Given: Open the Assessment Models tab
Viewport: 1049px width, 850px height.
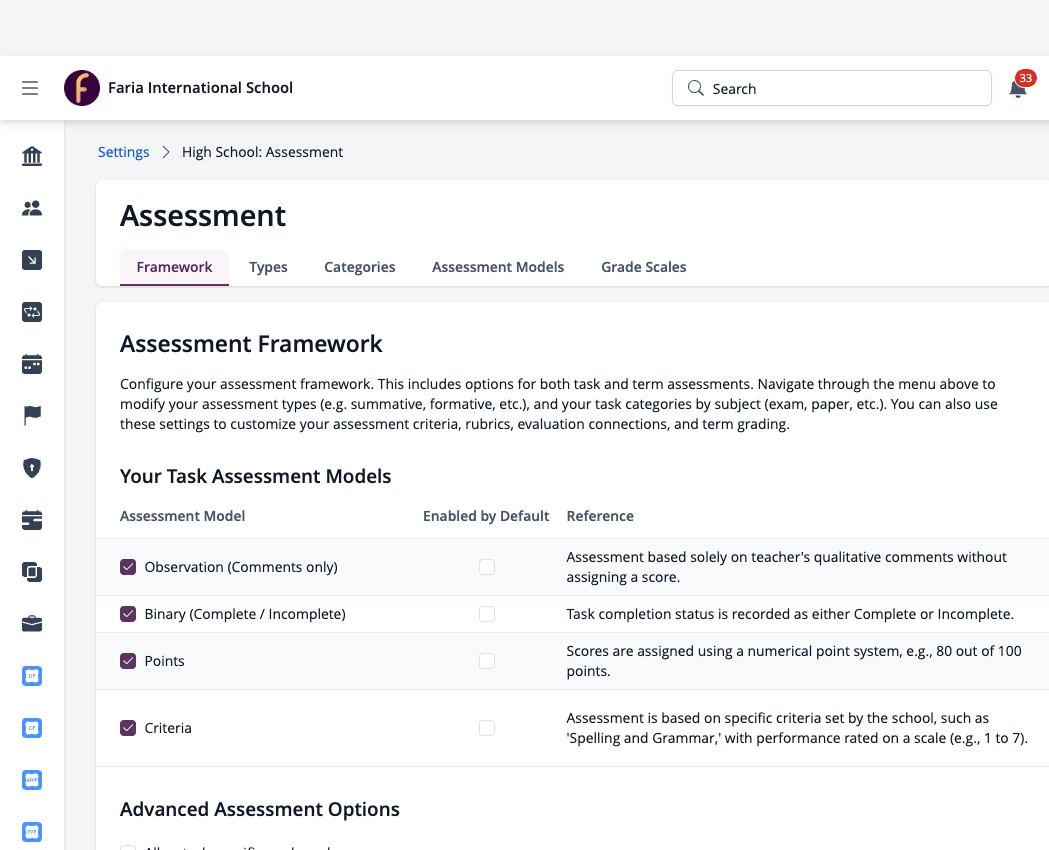Looking at the screenshot, I should pos(498,268).
